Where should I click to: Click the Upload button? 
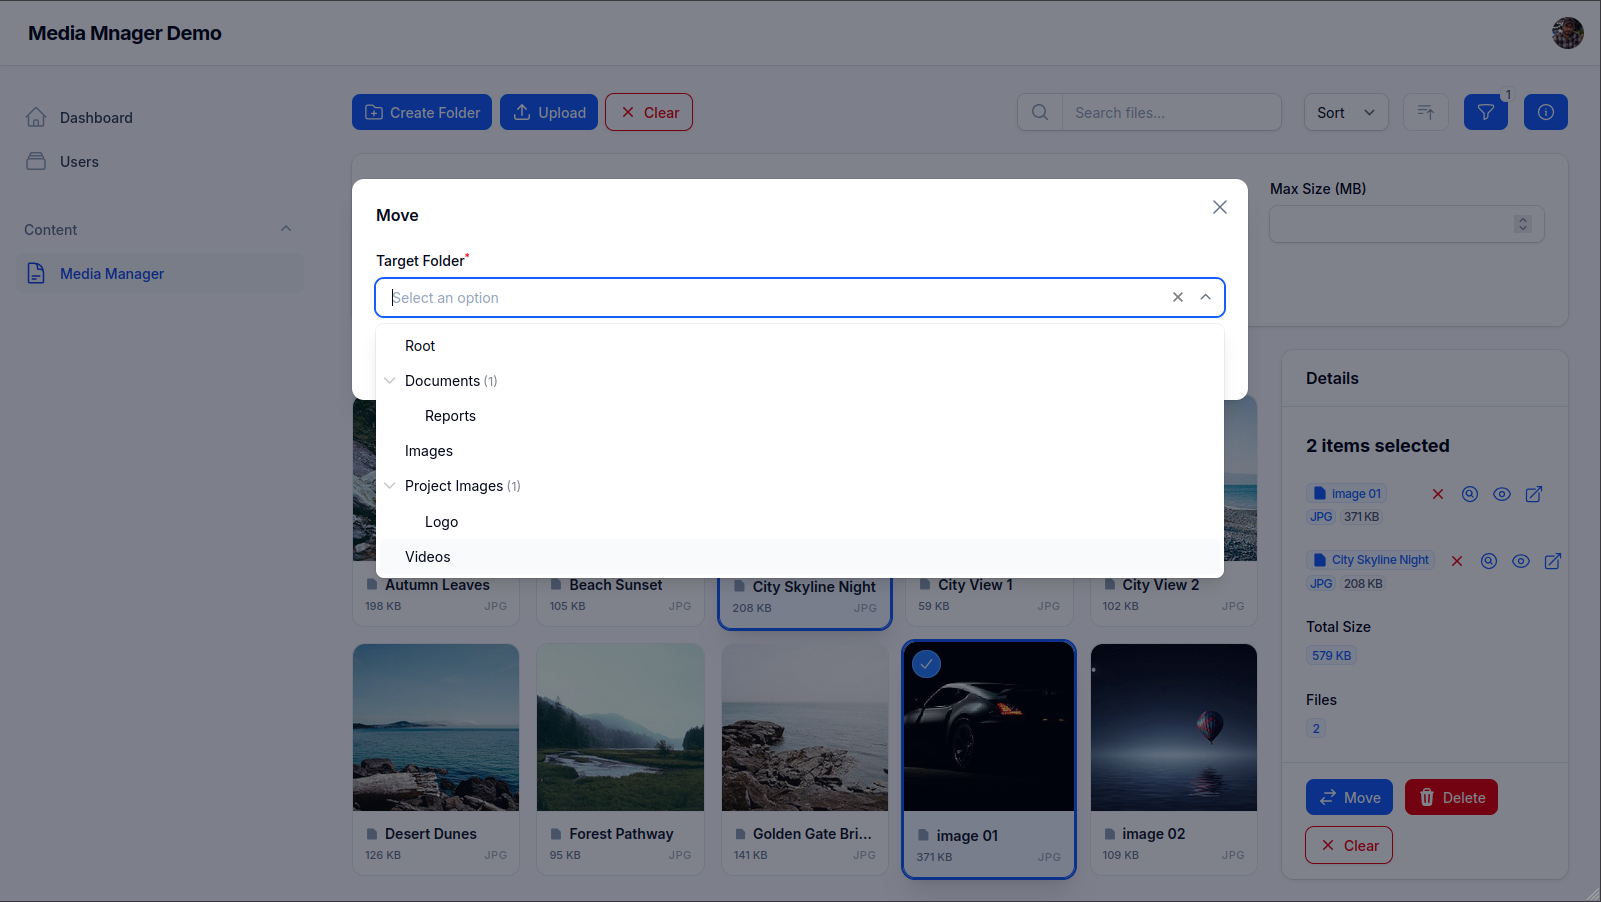click(x=549, y=112)
